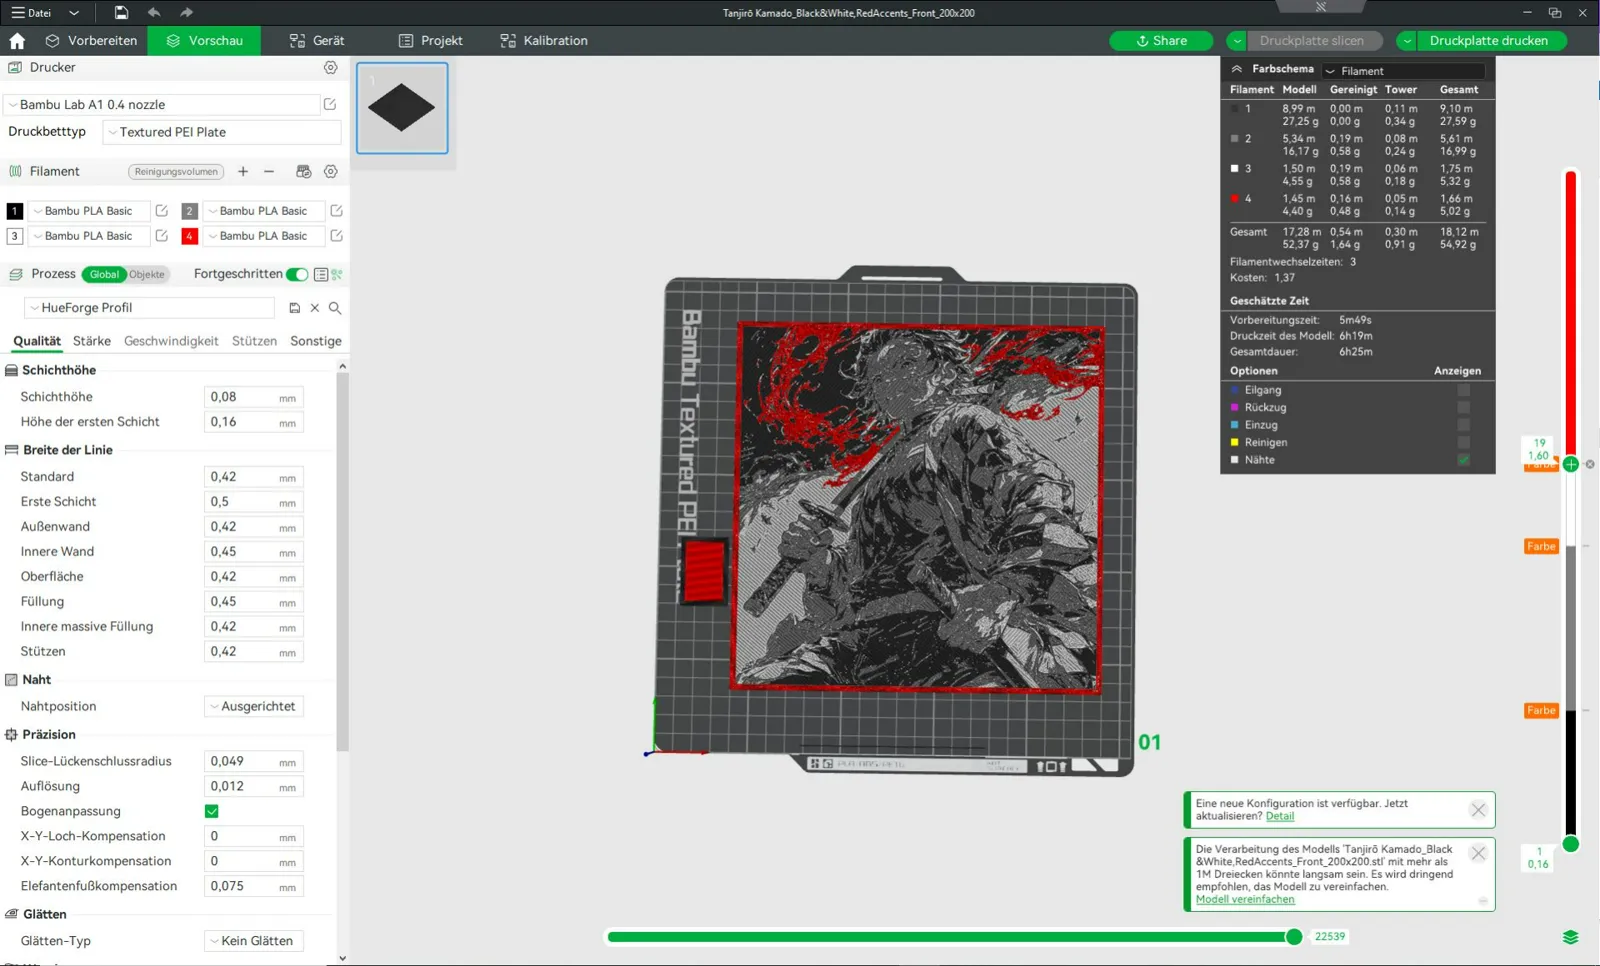Toggle the Fortgeschritten advanced switch
1600x966 pixels.
(x=297, y=274)
